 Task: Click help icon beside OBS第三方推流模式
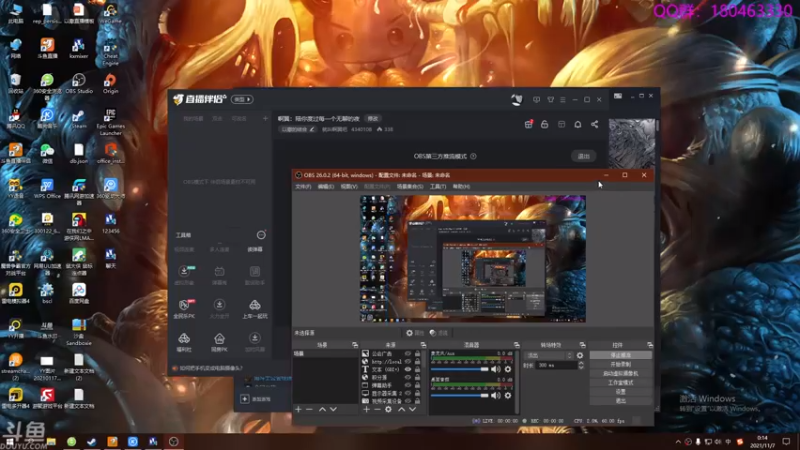pyautogui.click(x=473, y=156)
